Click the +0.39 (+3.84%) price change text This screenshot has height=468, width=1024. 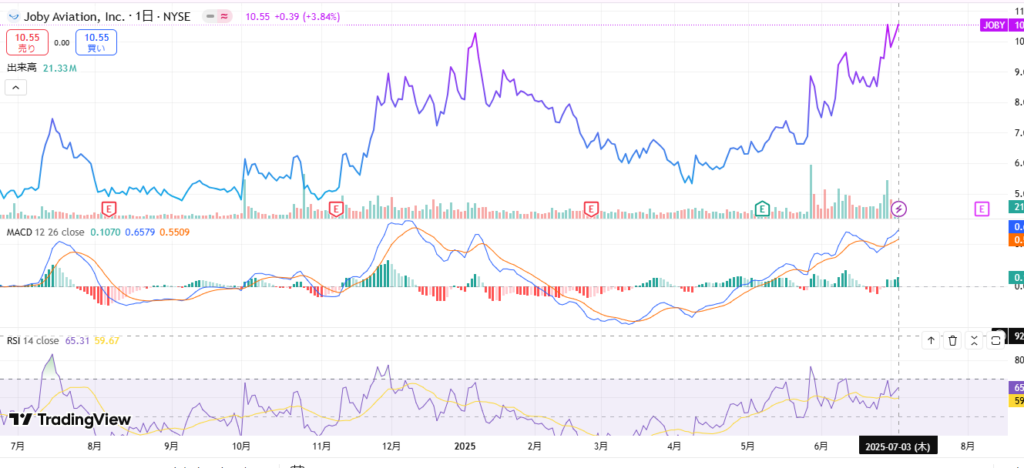pos(305,17)
